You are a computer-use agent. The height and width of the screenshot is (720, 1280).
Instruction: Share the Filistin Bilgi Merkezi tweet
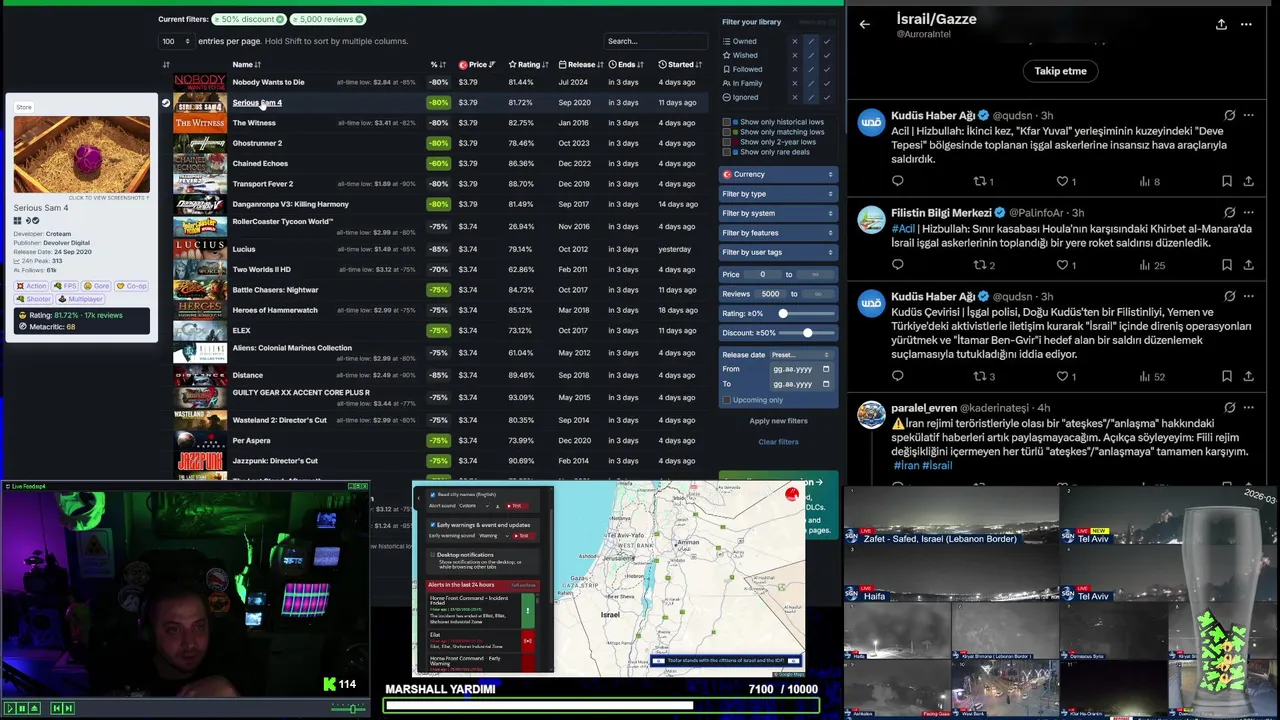[x=1248, y=265]
